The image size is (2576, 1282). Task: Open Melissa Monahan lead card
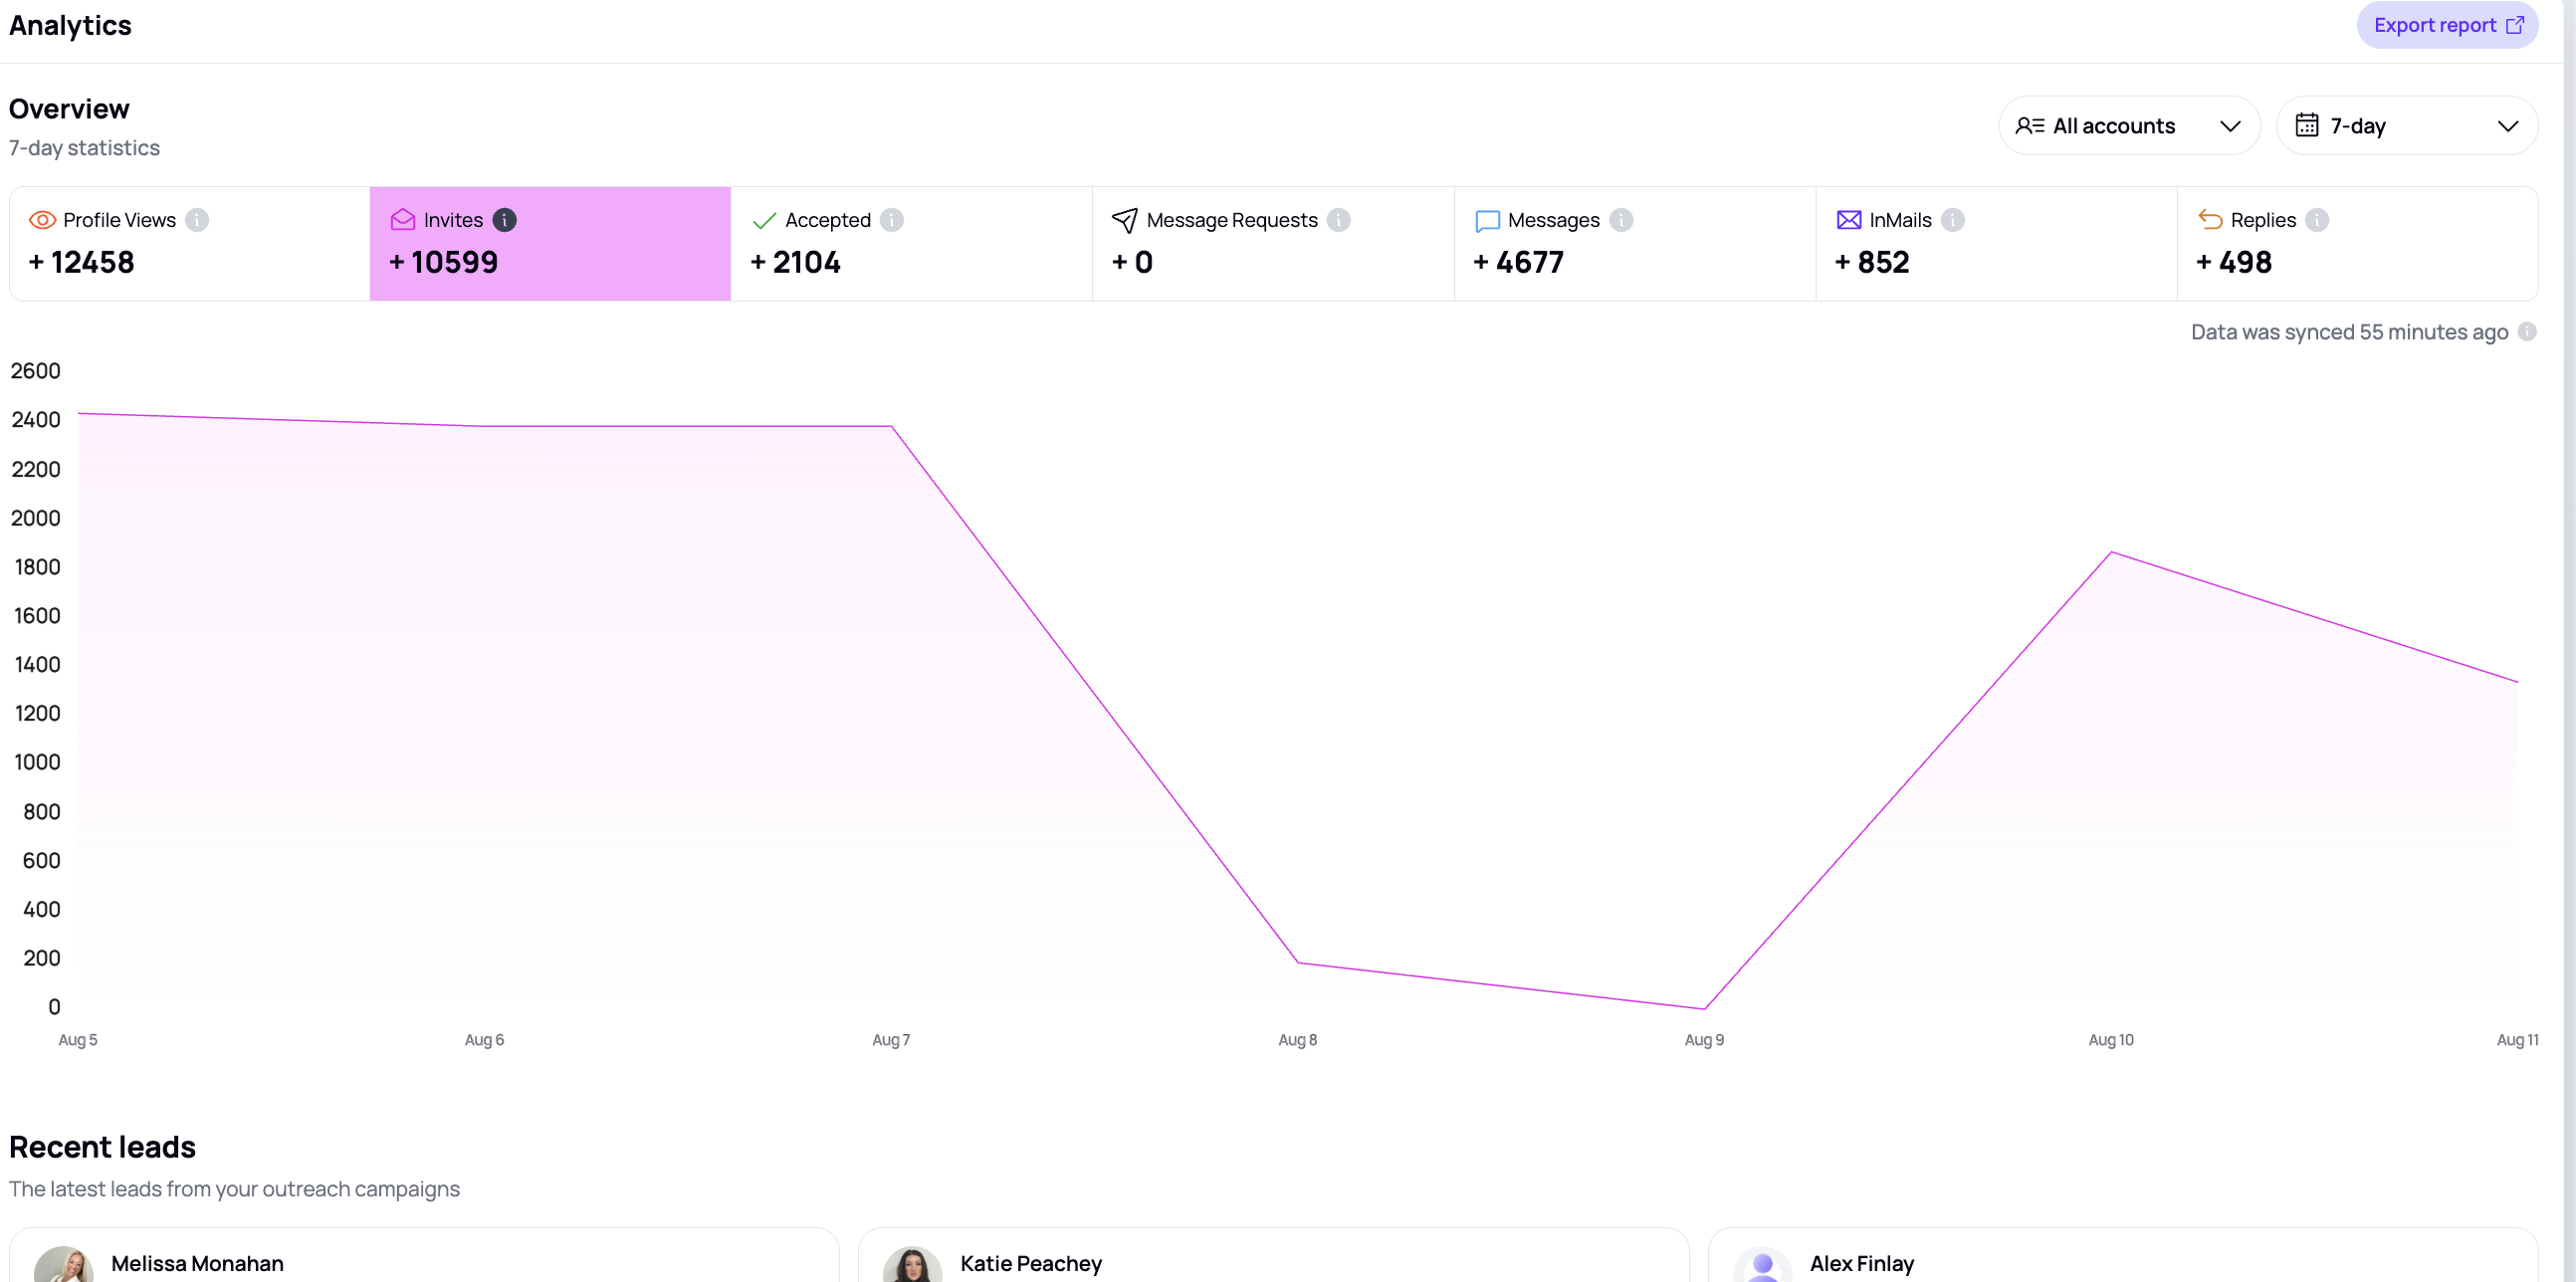pyautogui.click(x=424, y=1256)
